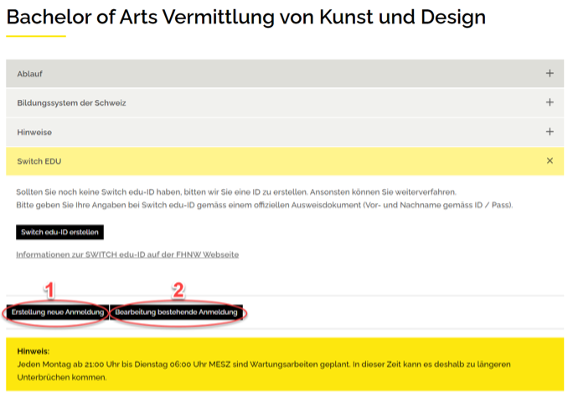Image resolution: width=568 pixels, height=400 pixels.
Task: Expand the Ablauf accordion row
Action: pos(285,74)
